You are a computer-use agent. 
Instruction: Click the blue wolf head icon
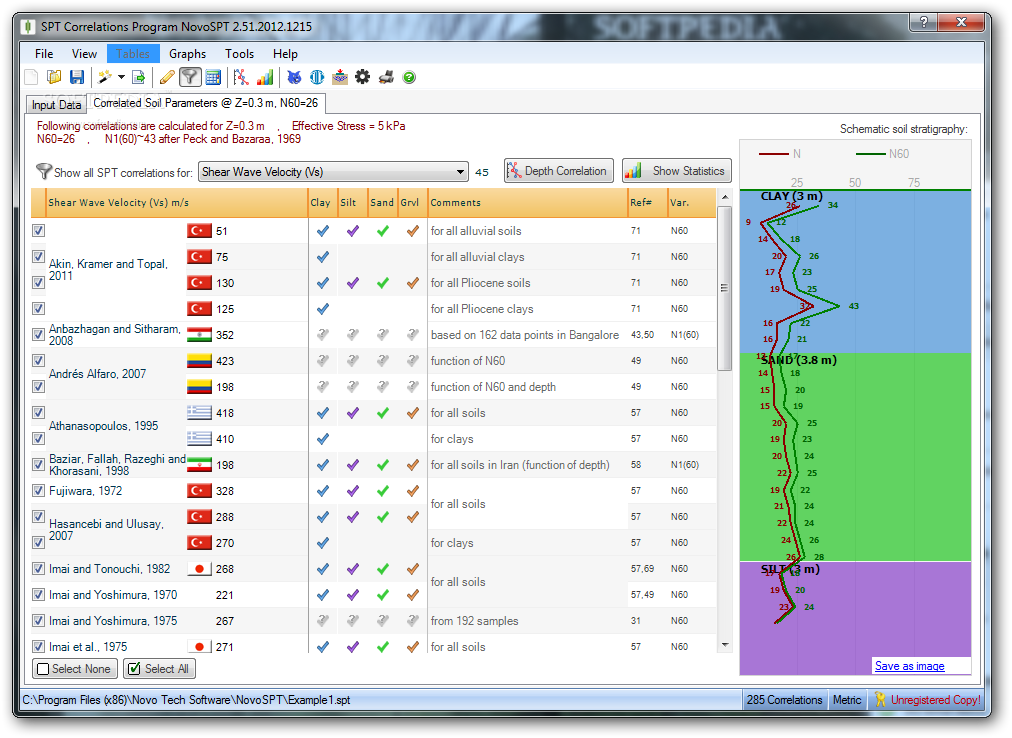coord(294,77)
